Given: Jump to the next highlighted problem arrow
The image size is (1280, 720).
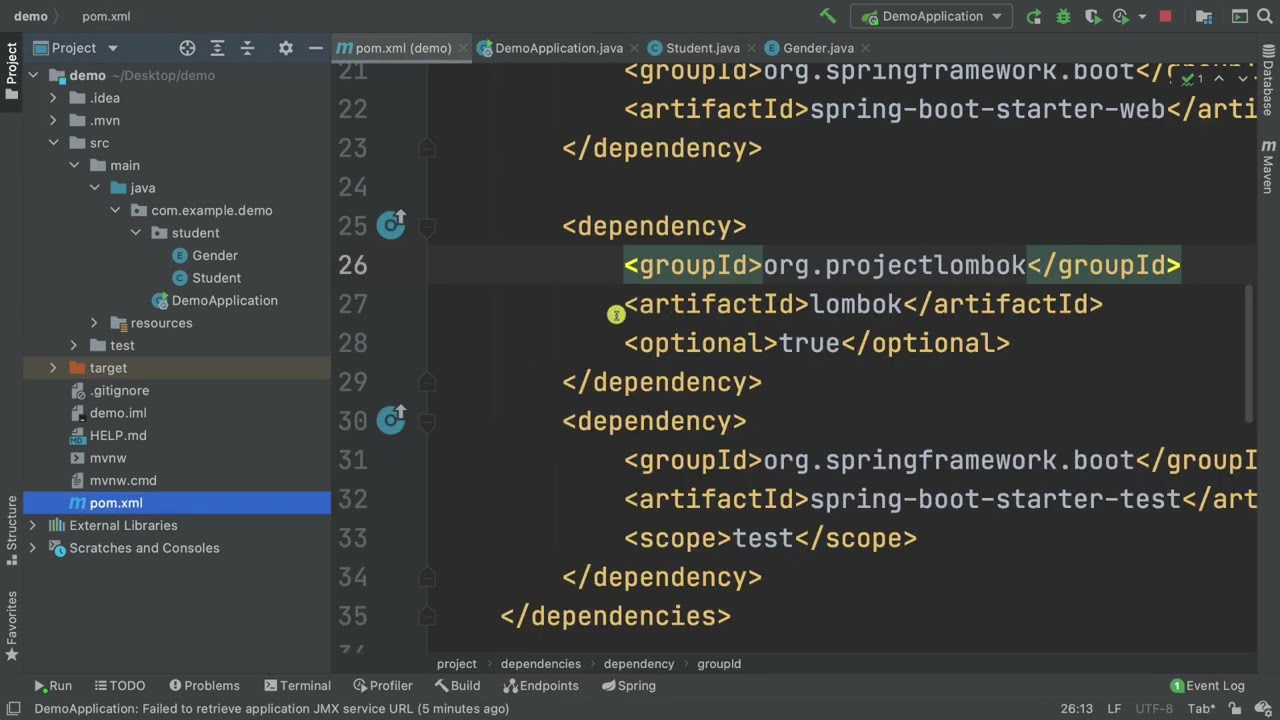Looking at the screenshot, I should coord(1243,78).
